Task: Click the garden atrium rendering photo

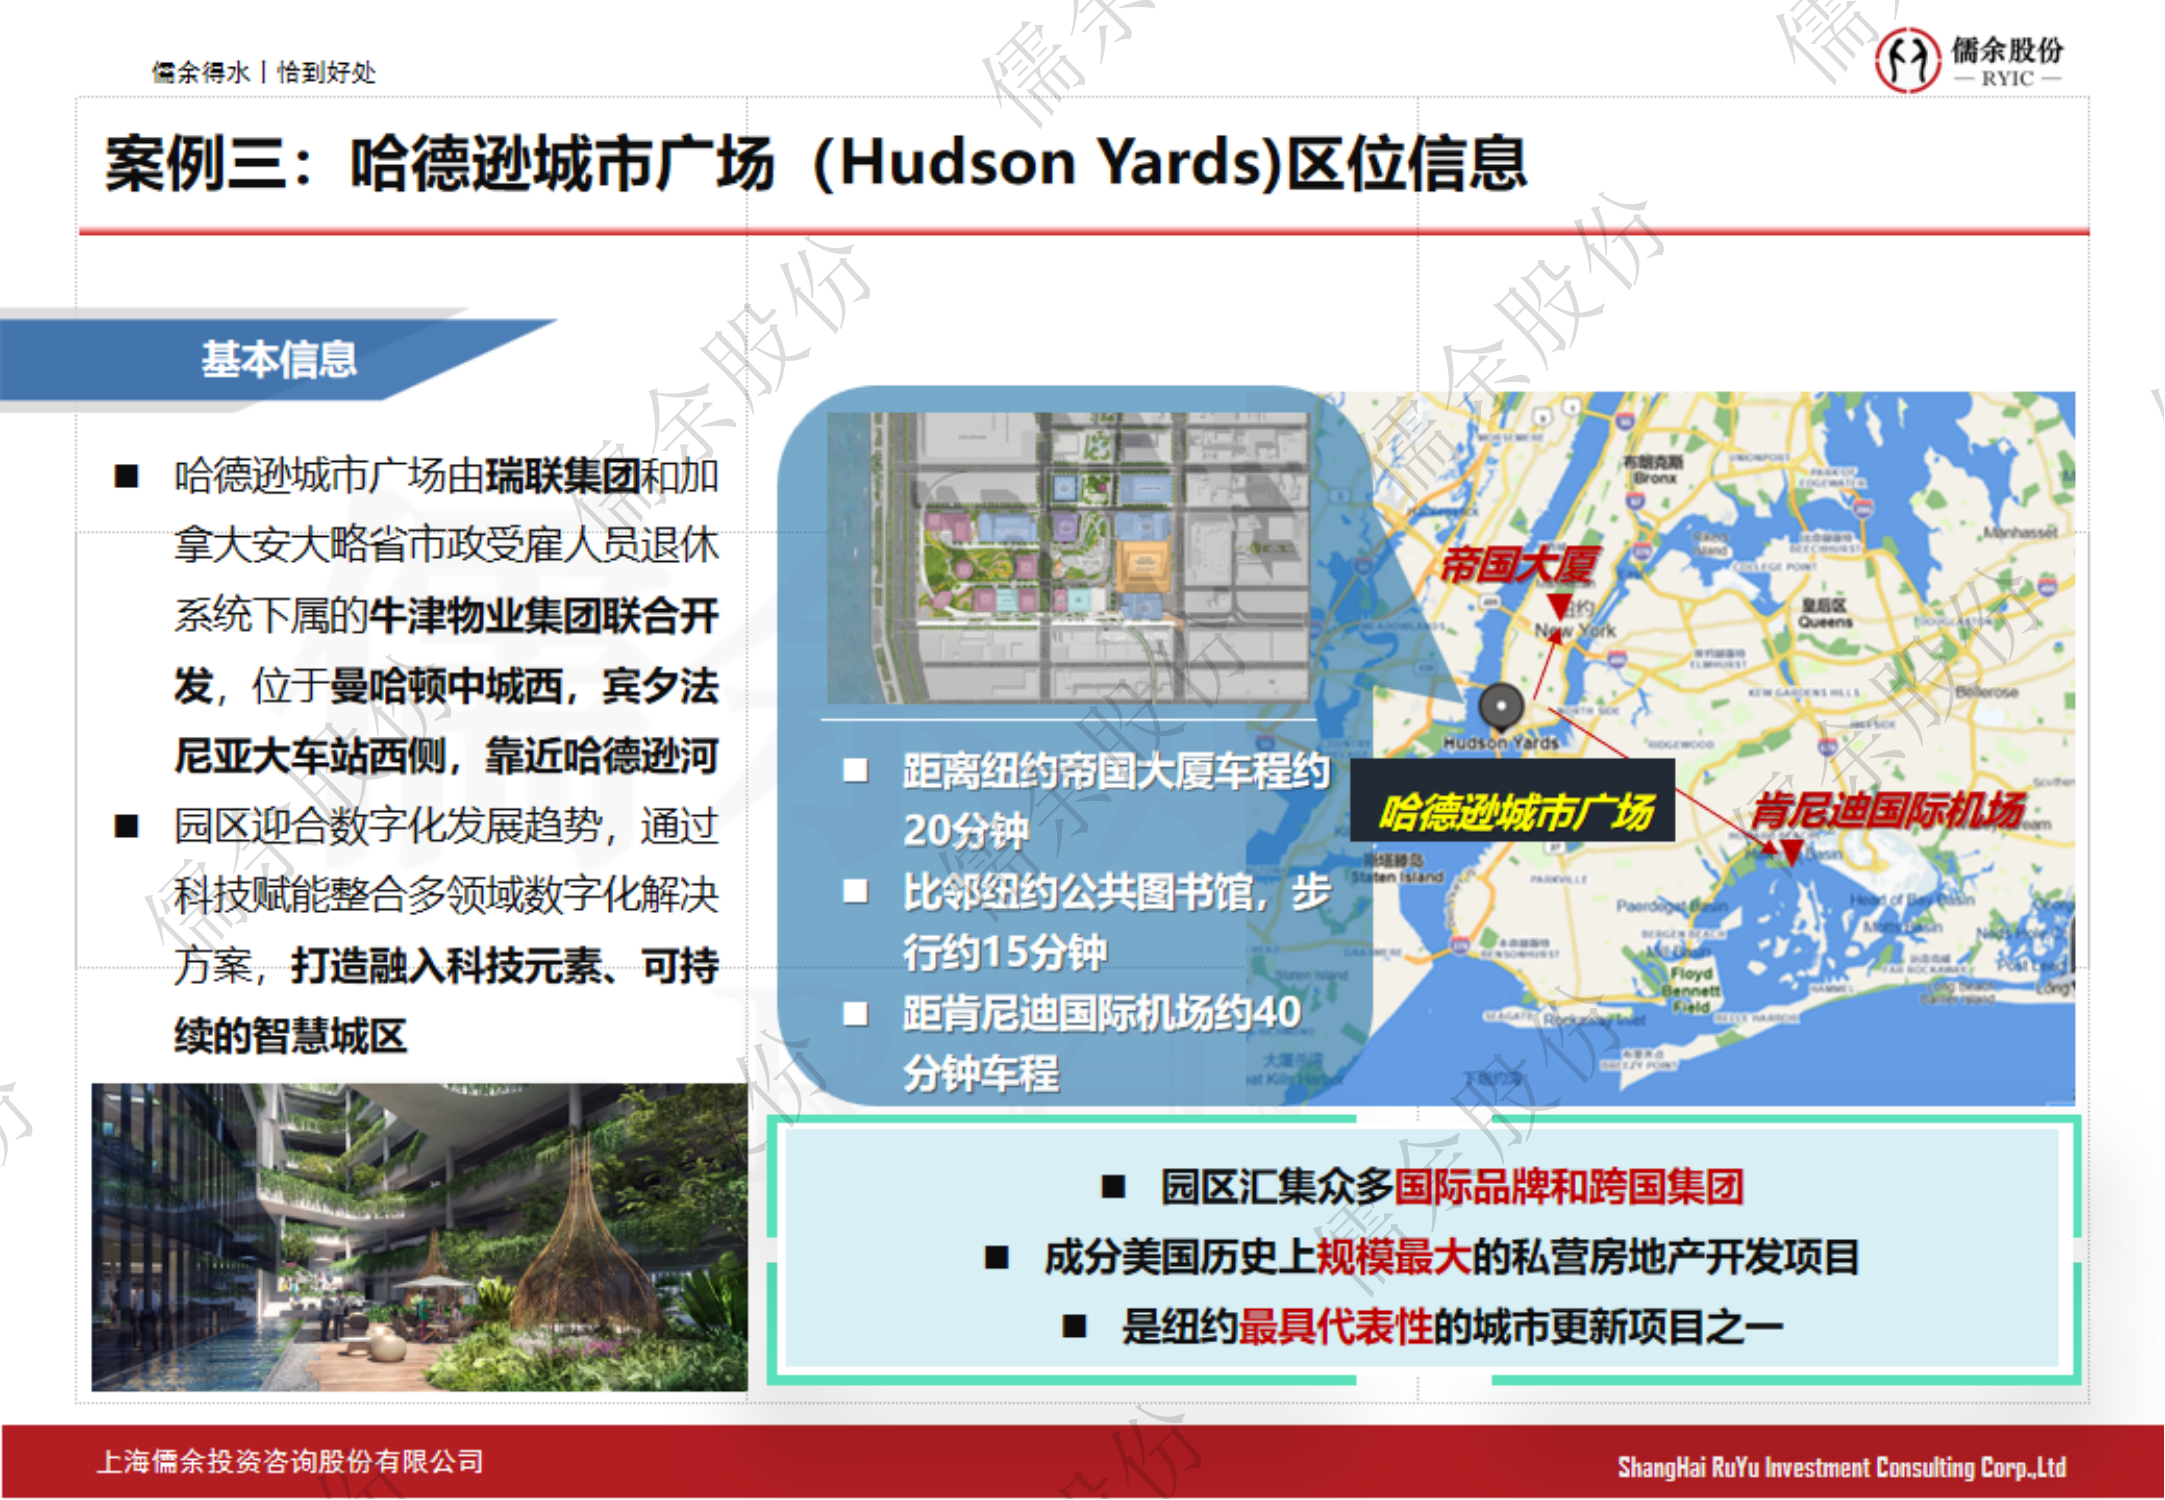Action: coord(419,1237)
